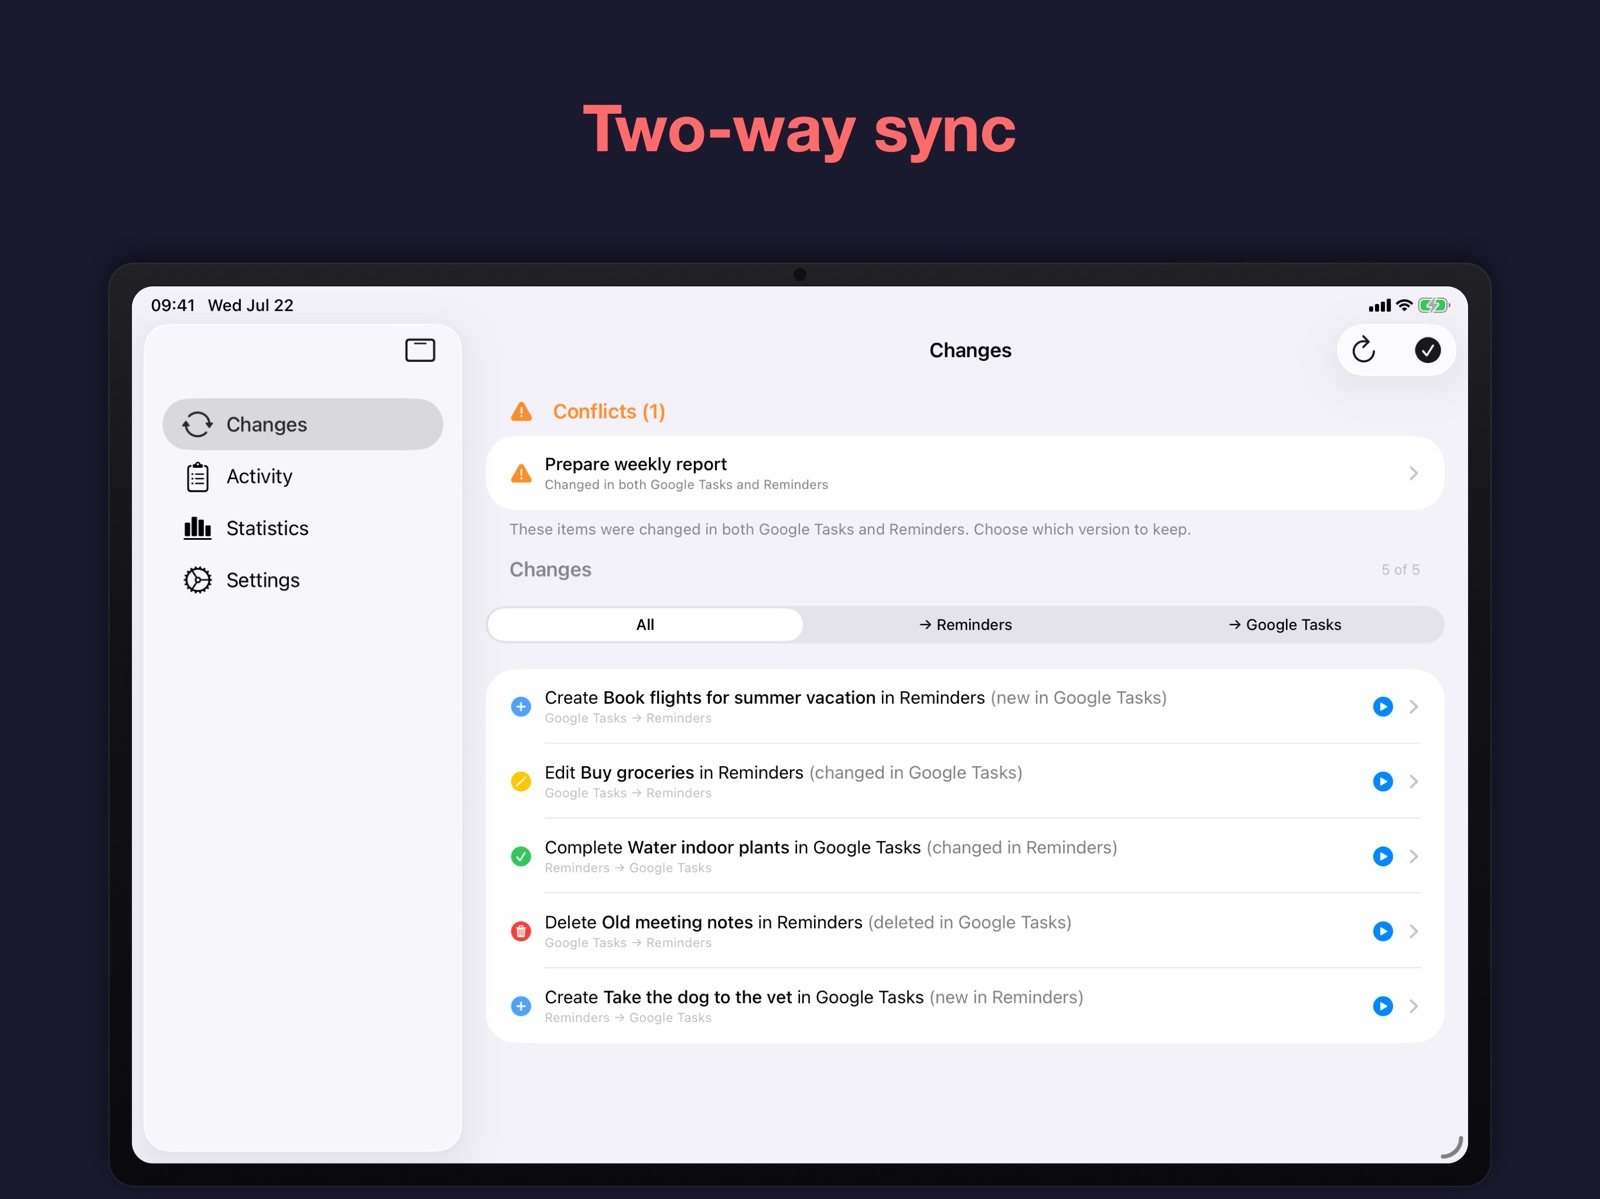Toggle the sidebar with the panel icon
Image resolution: width=1600 pixels, height=1199 pixels.
point(420,350)
